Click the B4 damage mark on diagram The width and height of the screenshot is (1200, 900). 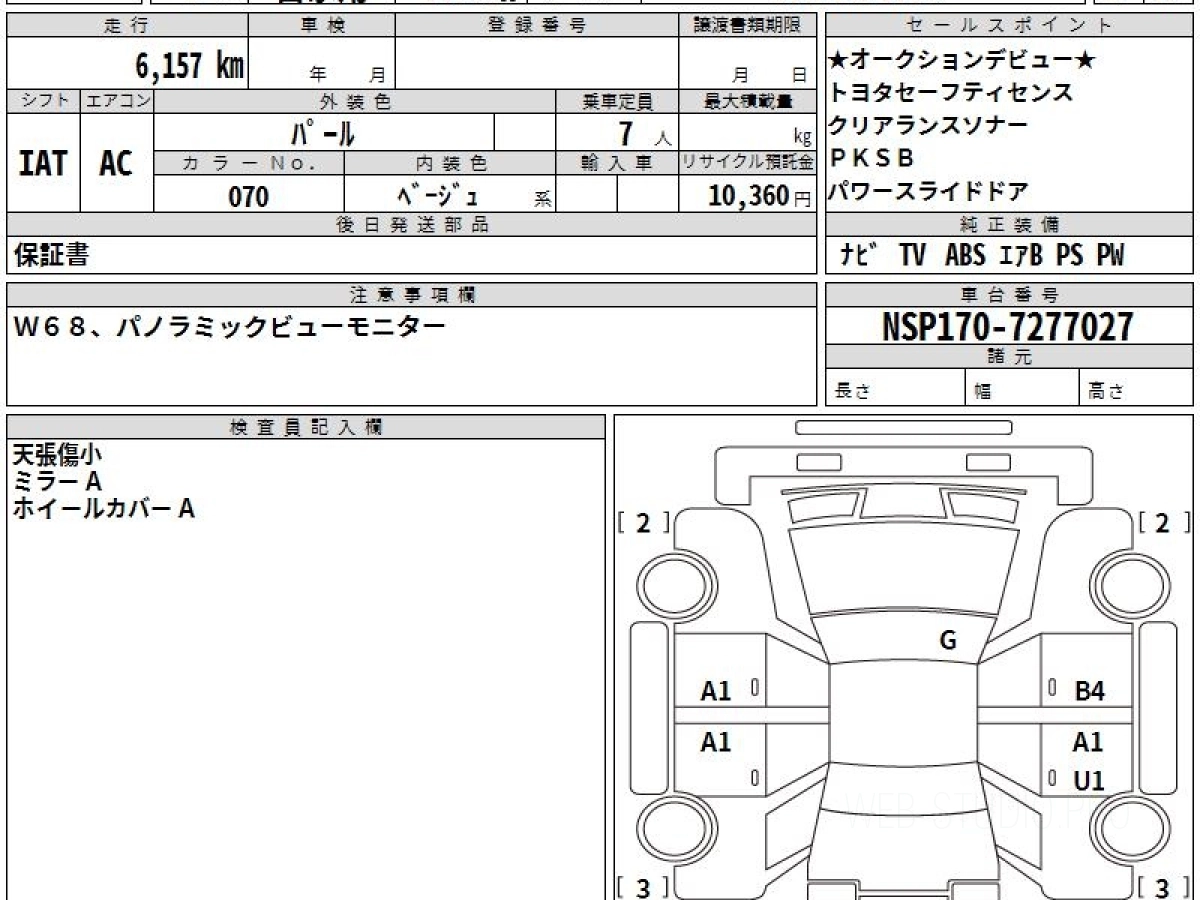pos(1090,691)
